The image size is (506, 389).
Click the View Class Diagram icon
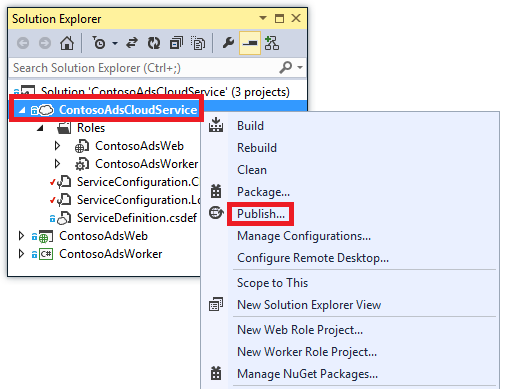(x=272, y=43)
